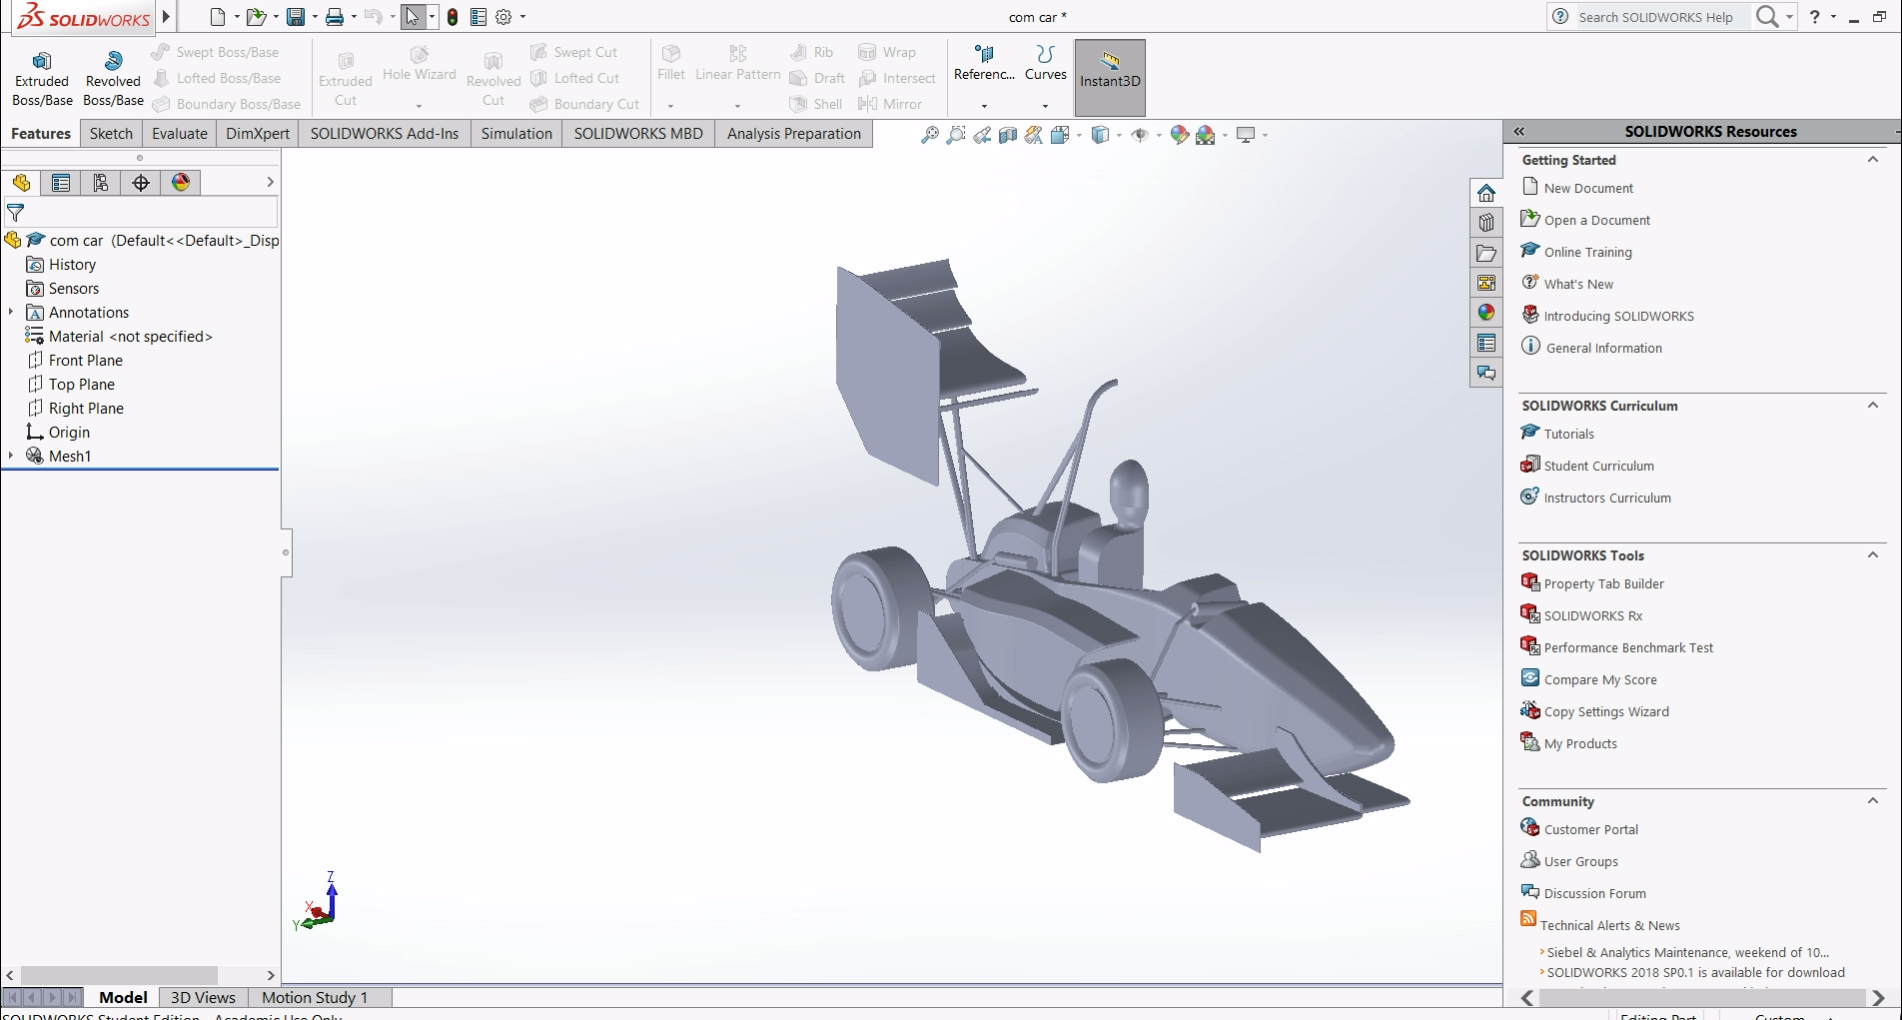This screenshot has height=1020, width=1902.
Task: Click the Section View icon
Action: (x=1008, y=135)
